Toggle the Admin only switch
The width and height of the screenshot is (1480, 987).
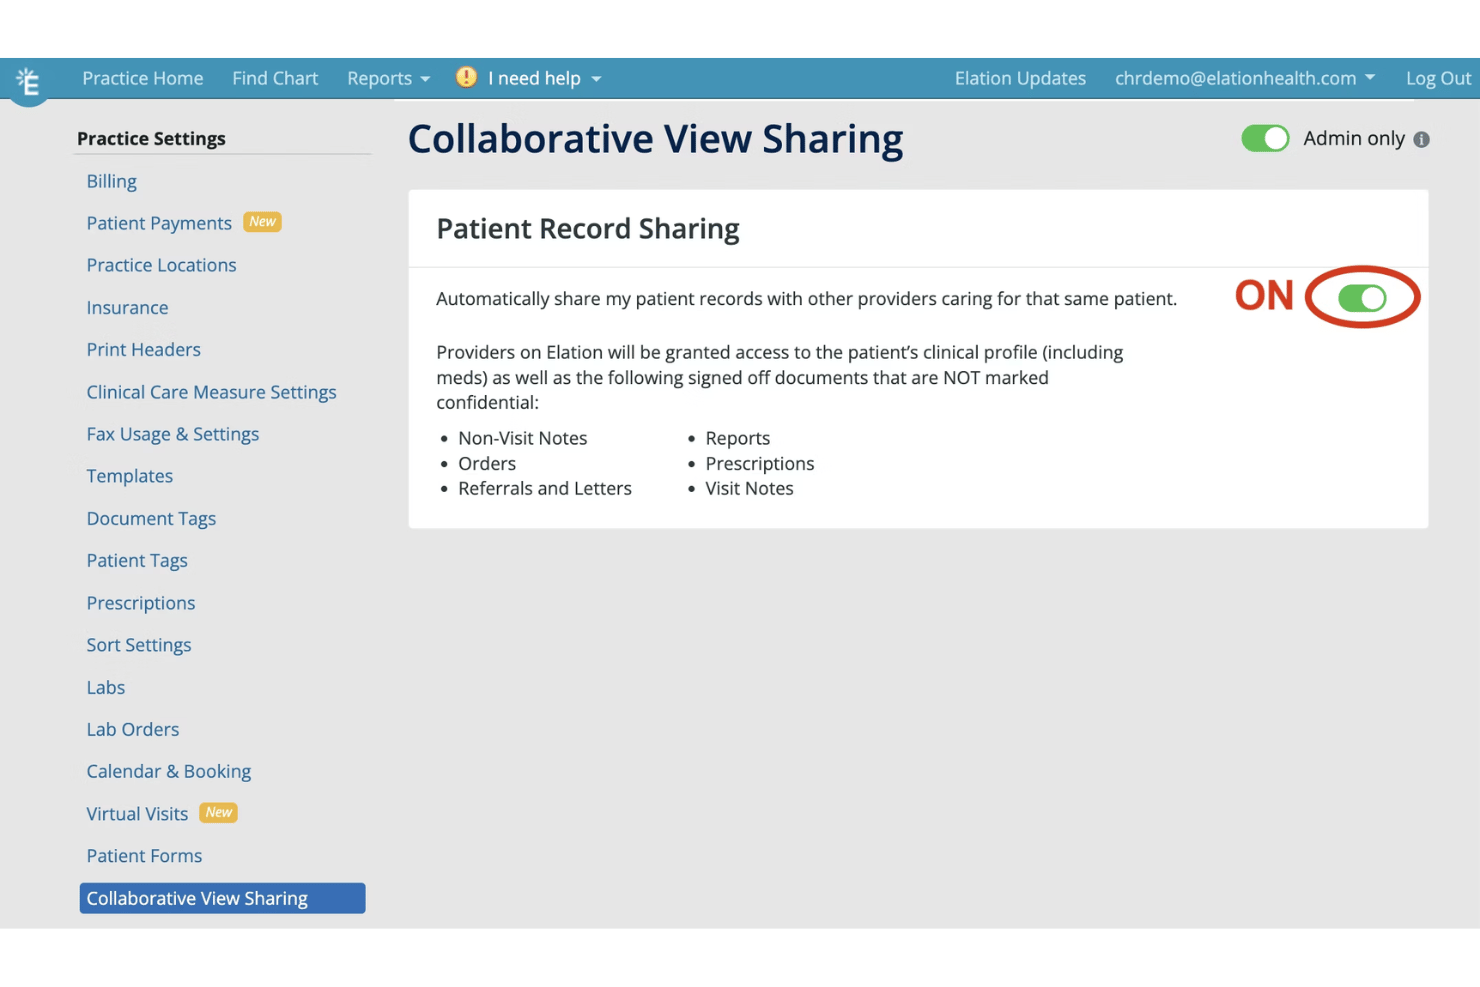tap(1265, 138)
